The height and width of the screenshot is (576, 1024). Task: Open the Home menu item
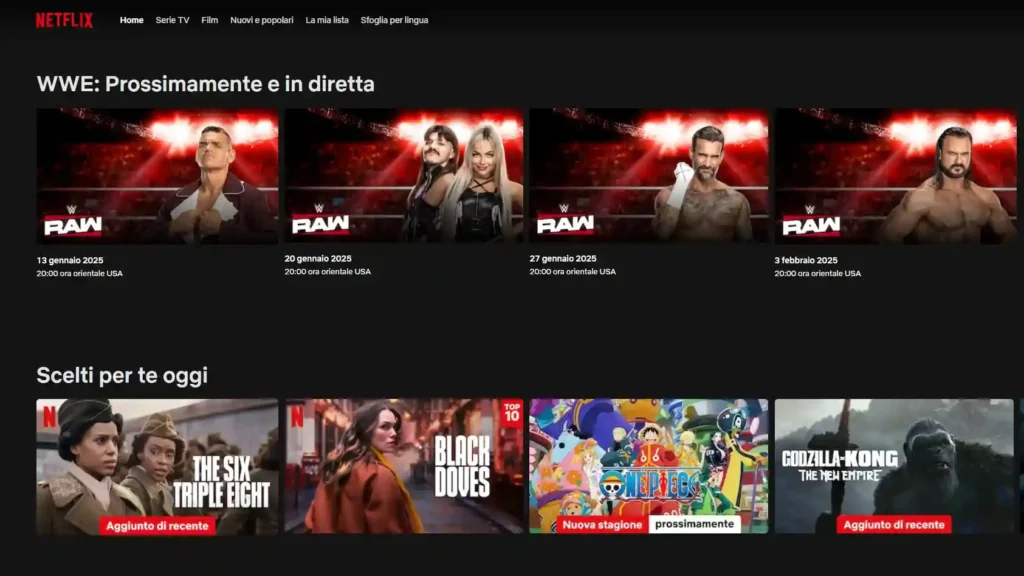coord(131,20)
